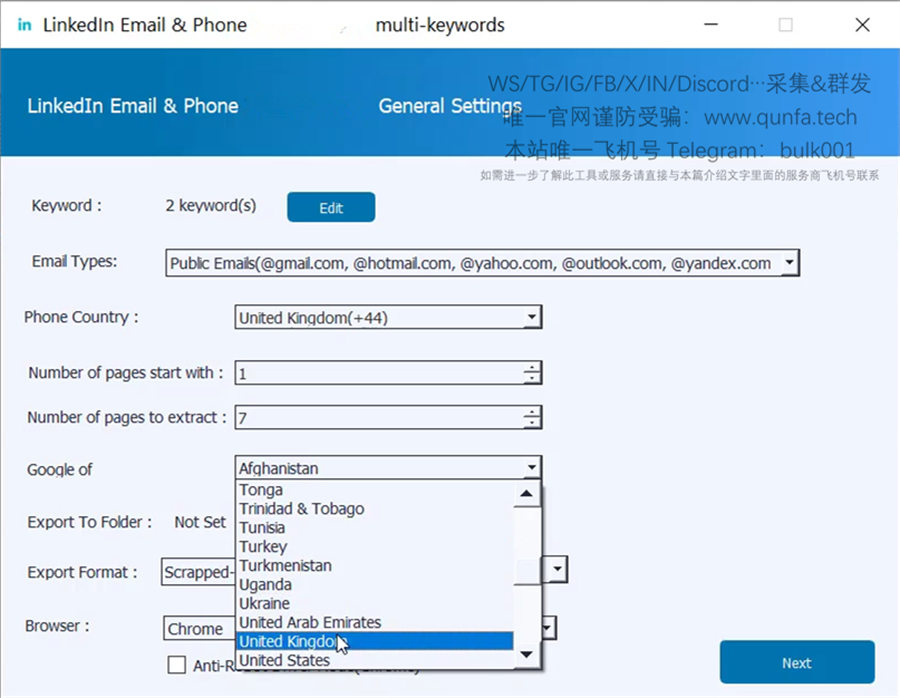Expand the Phone Country combo box
This screenshot has height=698, width=900.
(532, 317)
